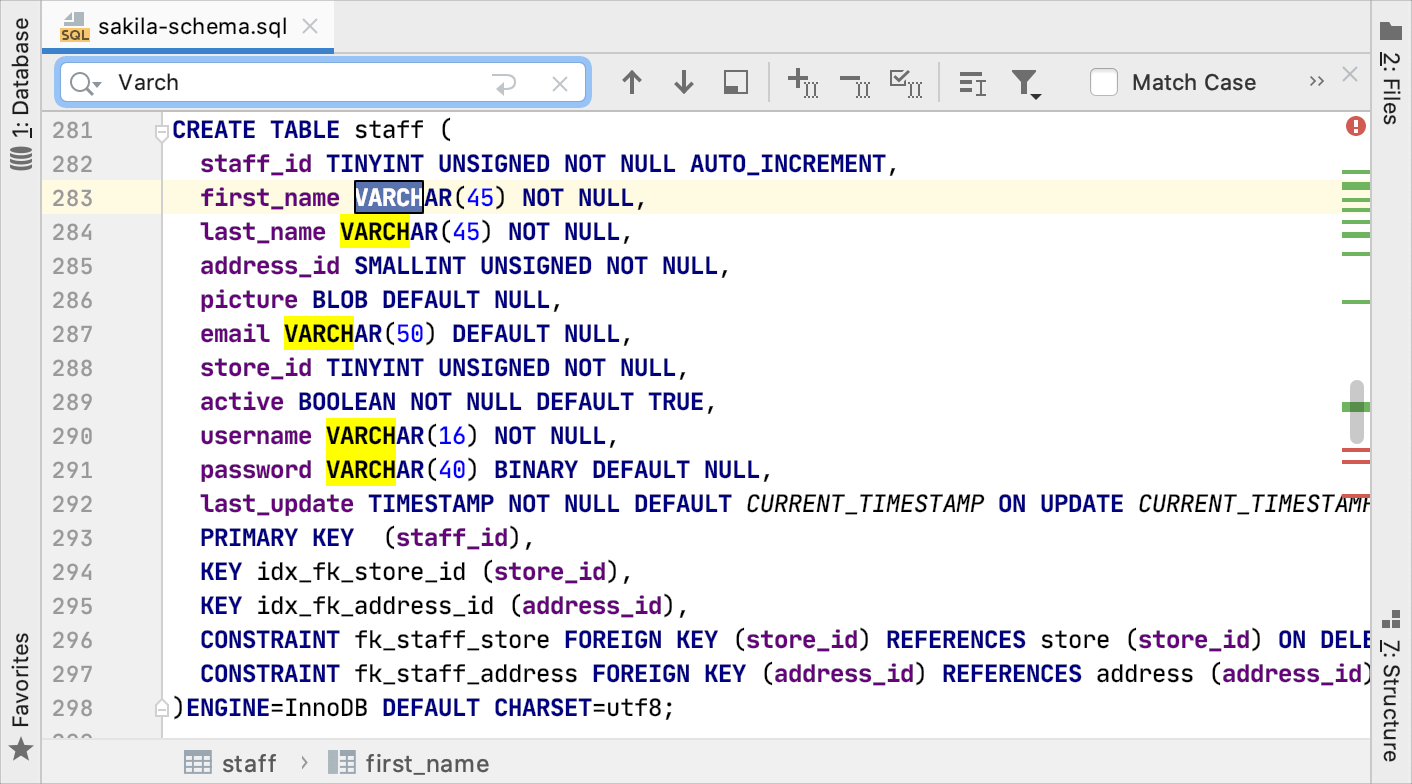Screen dimensions: 1412x784
Task: Click the error indicator above the scrollbar
Action: pos(1357,128)
